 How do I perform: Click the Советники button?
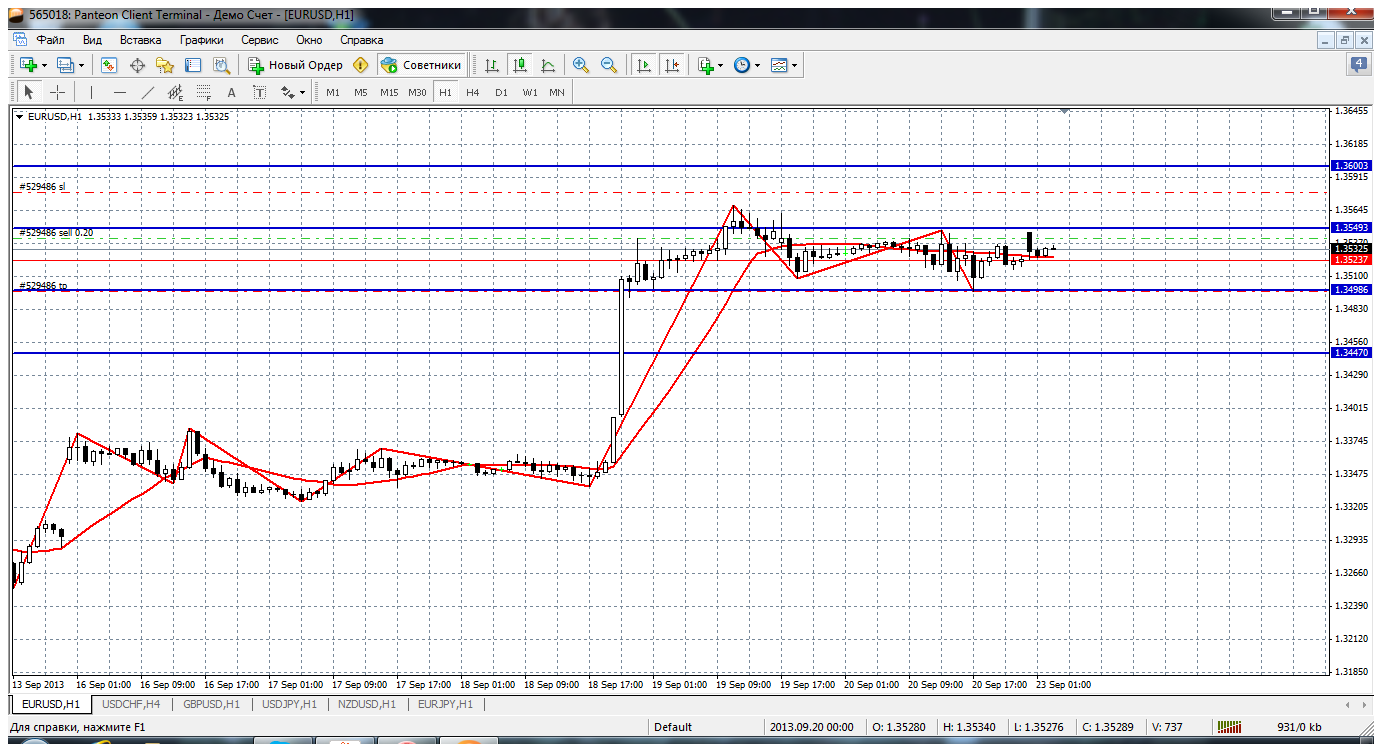[x=422, y=65]
